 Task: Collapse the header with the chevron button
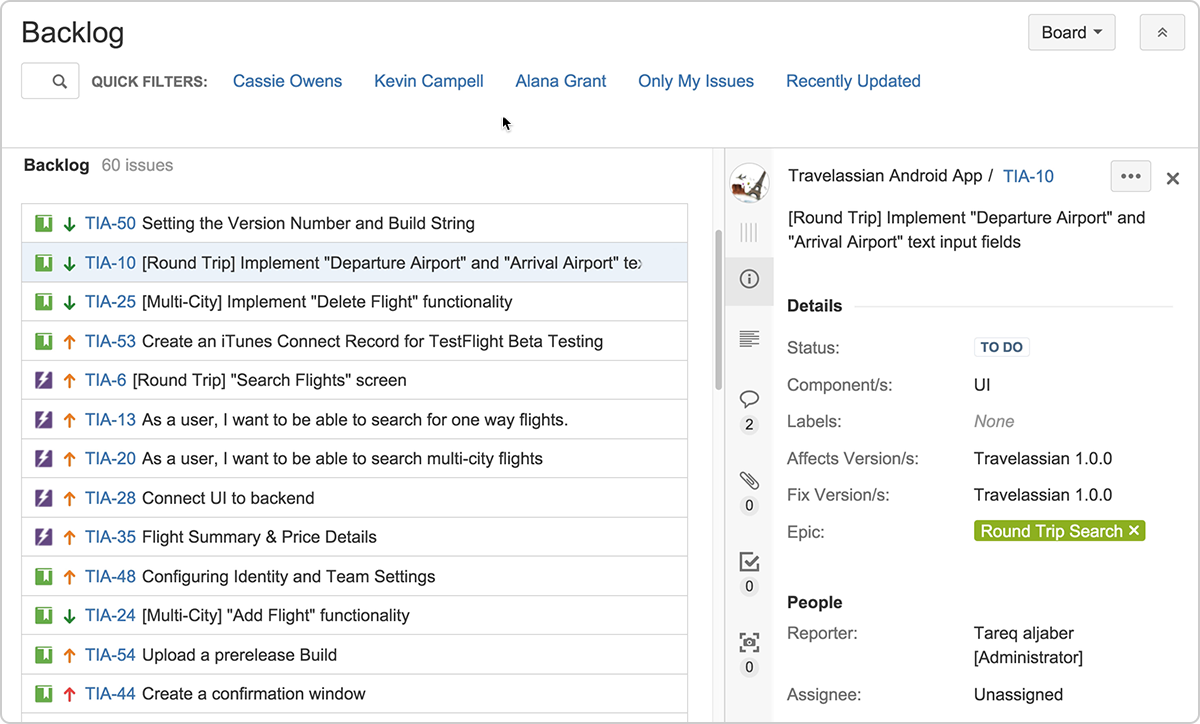tap(1161, 32)
